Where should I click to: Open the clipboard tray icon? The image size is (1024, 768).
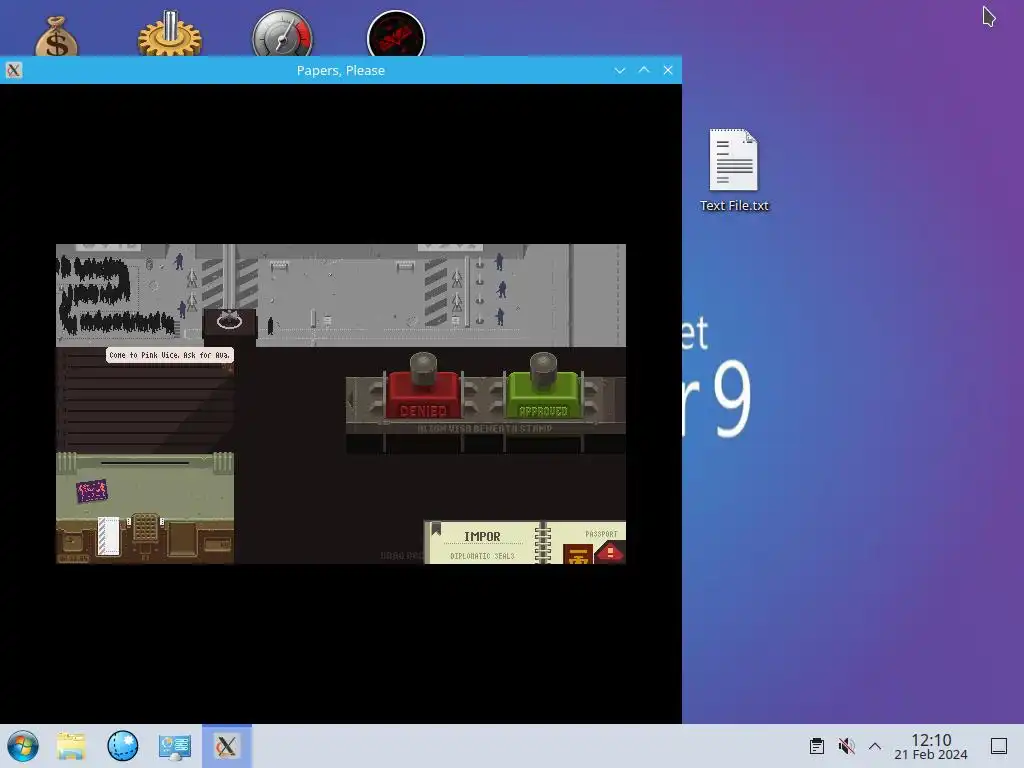pyautogui.click(x=816, y=746)
